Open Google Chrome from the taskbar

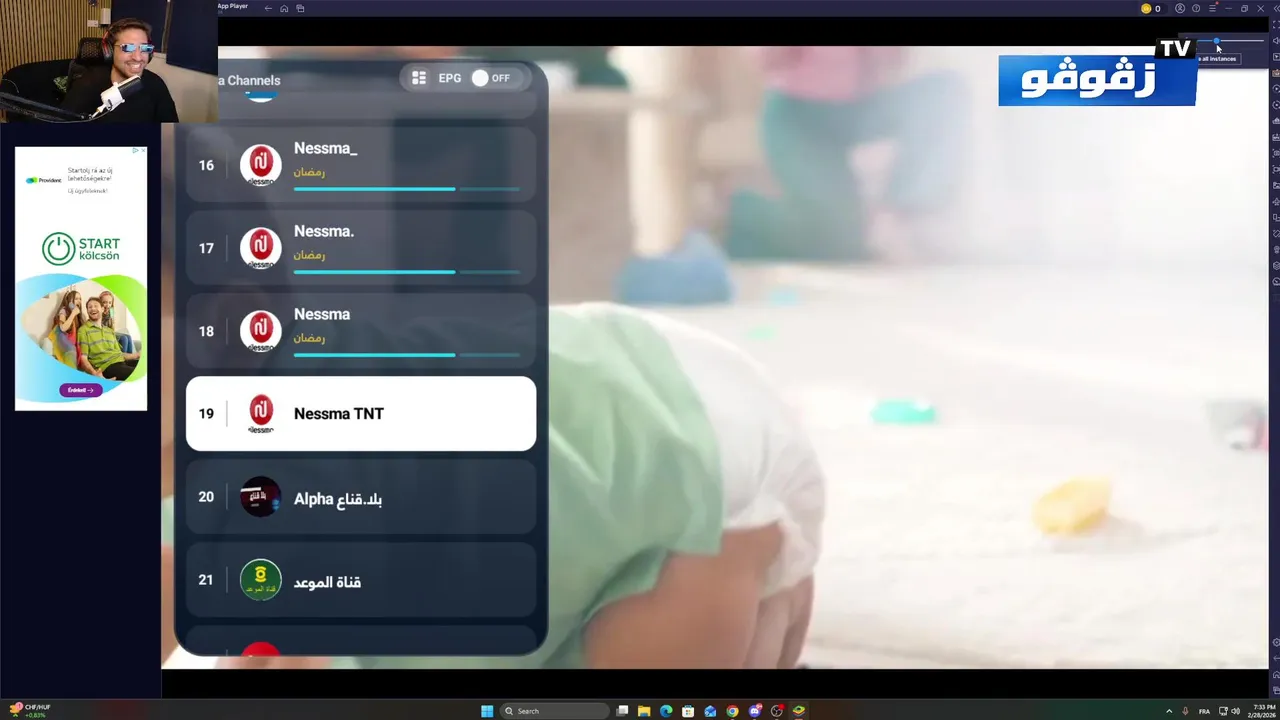[x=732, y=711]
